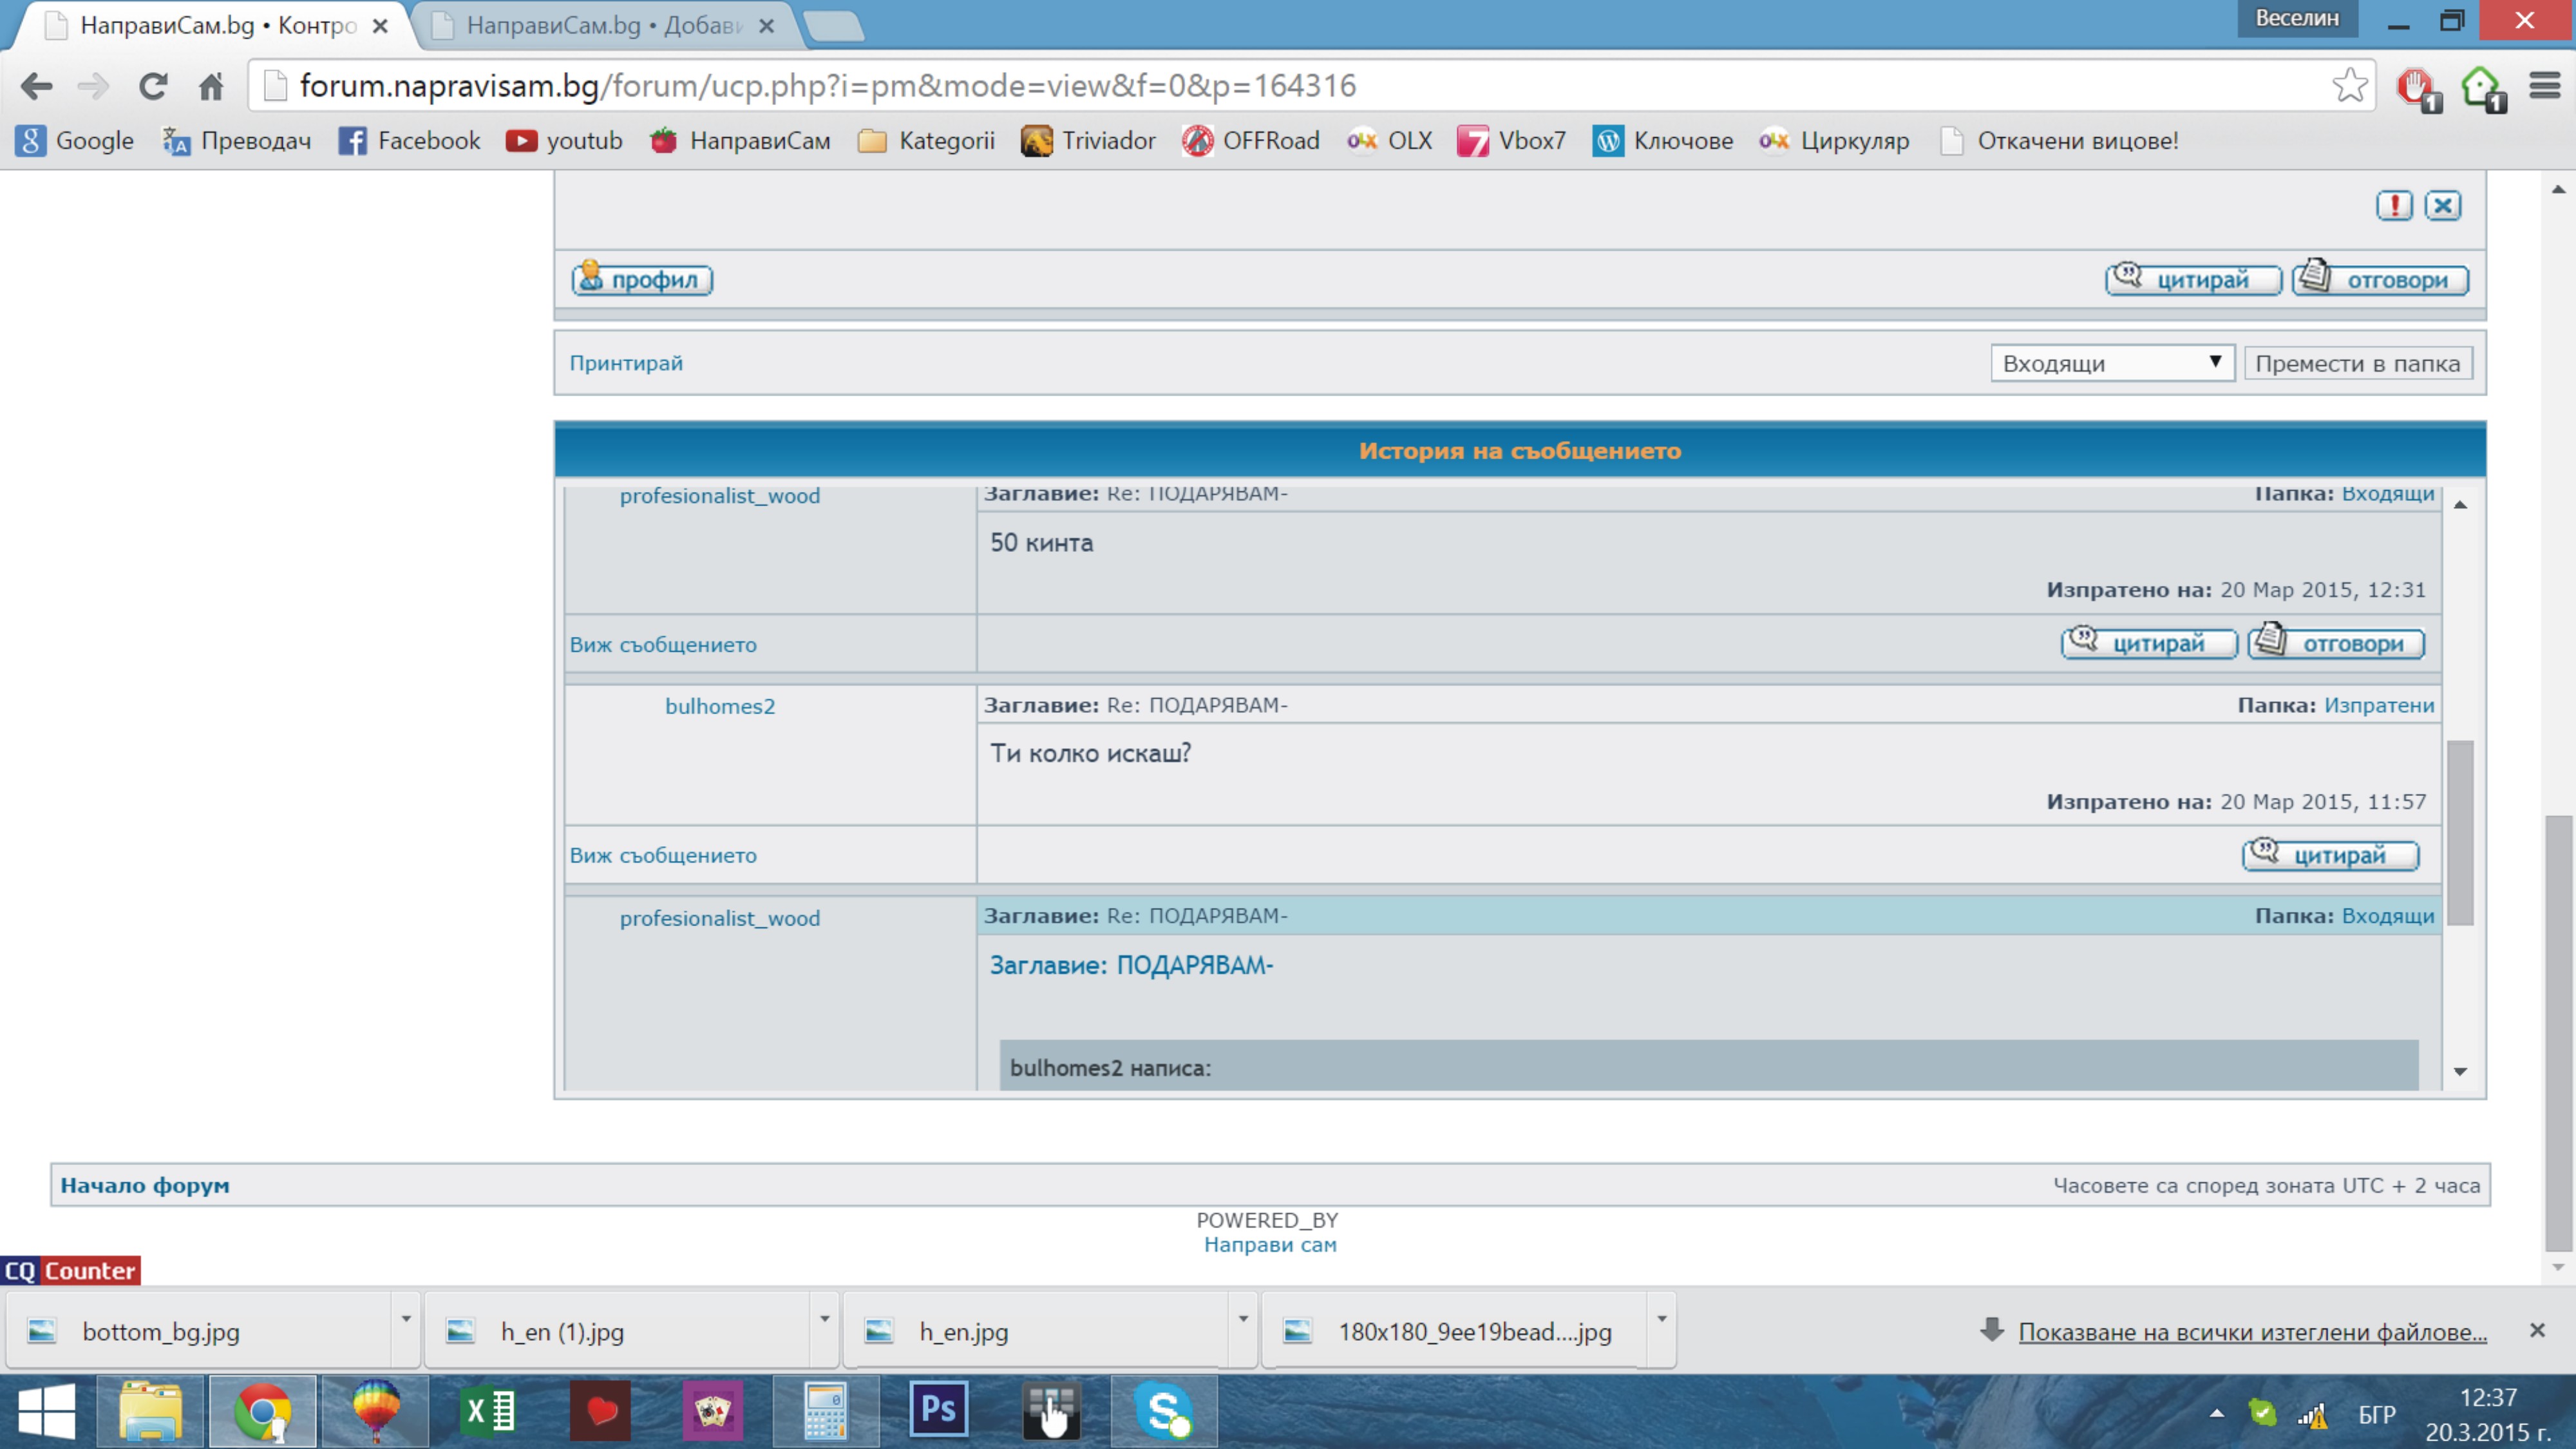
Task: Click the delete message X icon
Action: click(x=2443, y=206)
